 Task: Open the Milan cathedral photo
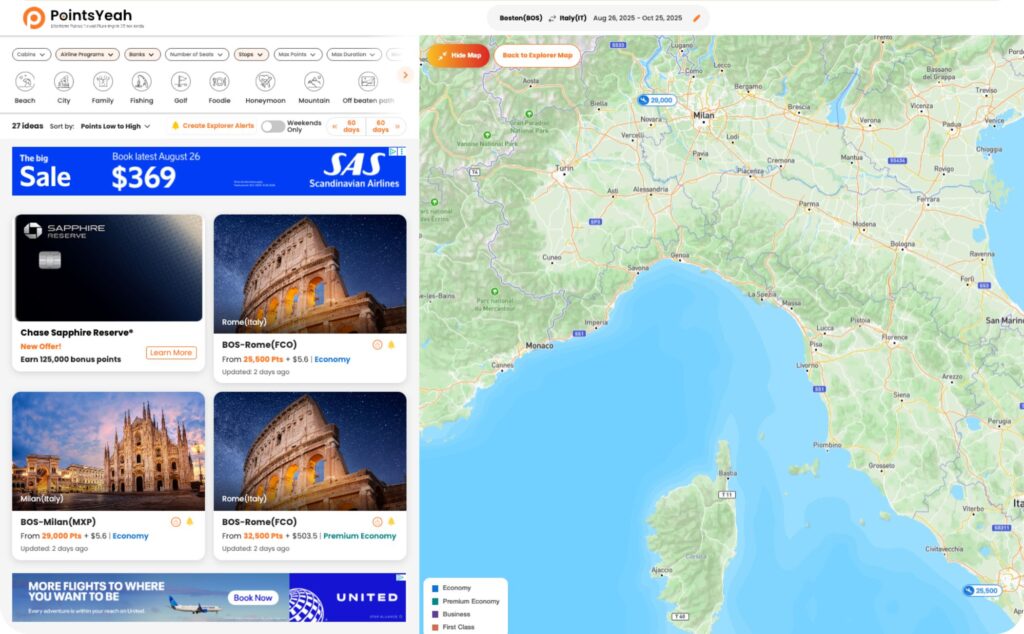click(x=108, y=451)
